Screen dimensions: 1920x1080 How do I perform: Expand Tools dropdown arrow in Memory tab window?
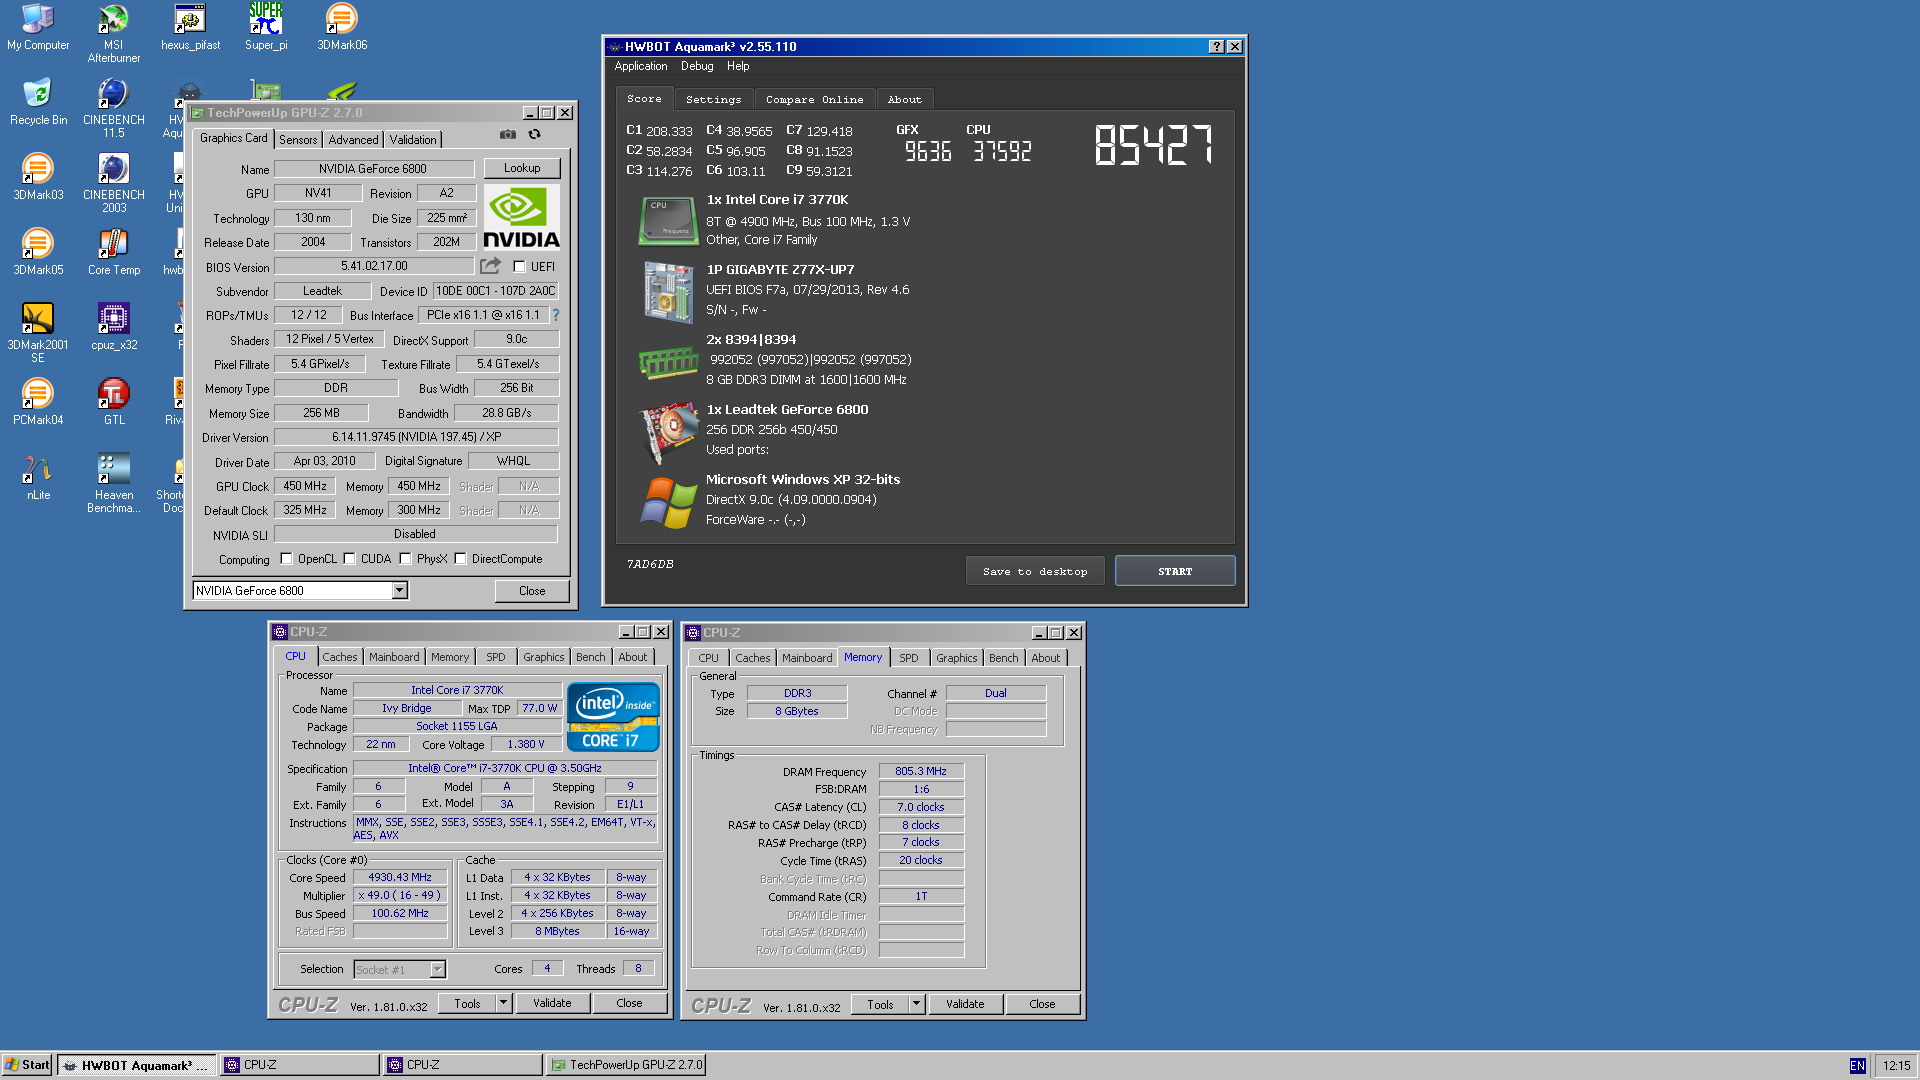[x=916, y=1004]
